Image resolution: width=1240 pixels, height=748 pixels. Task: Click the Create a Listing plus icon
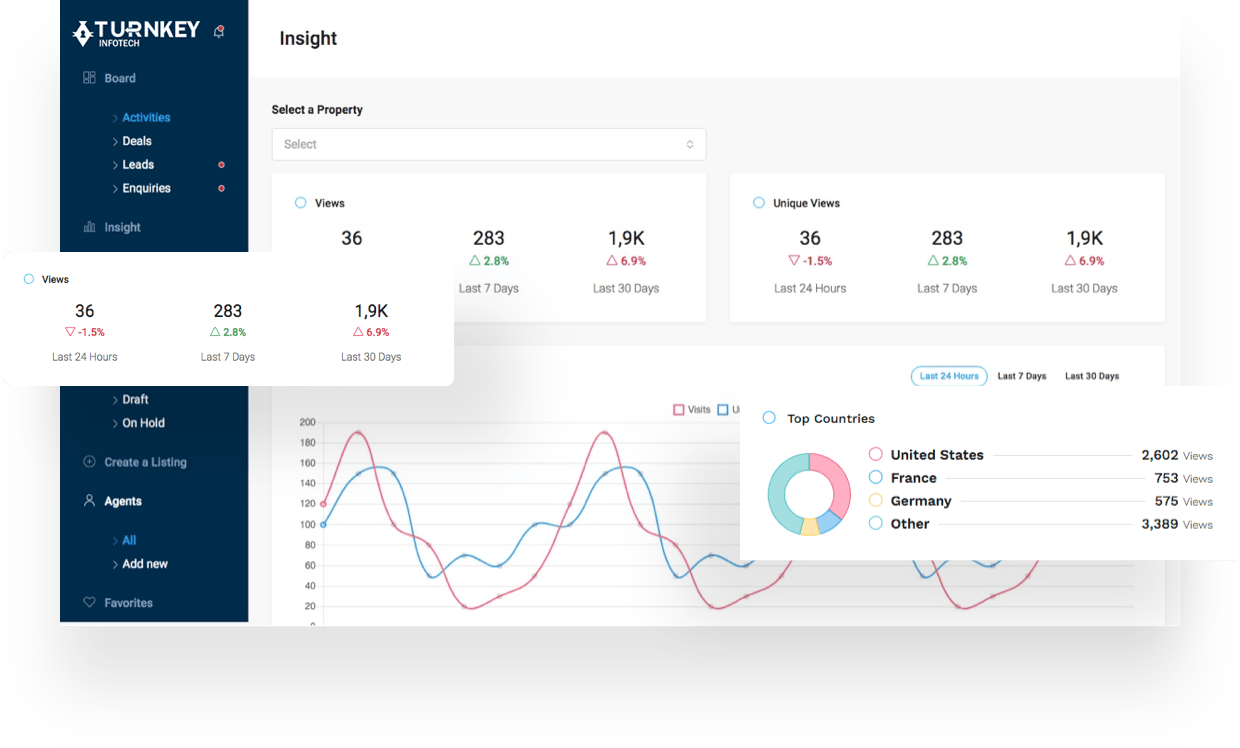click(89, 462)
